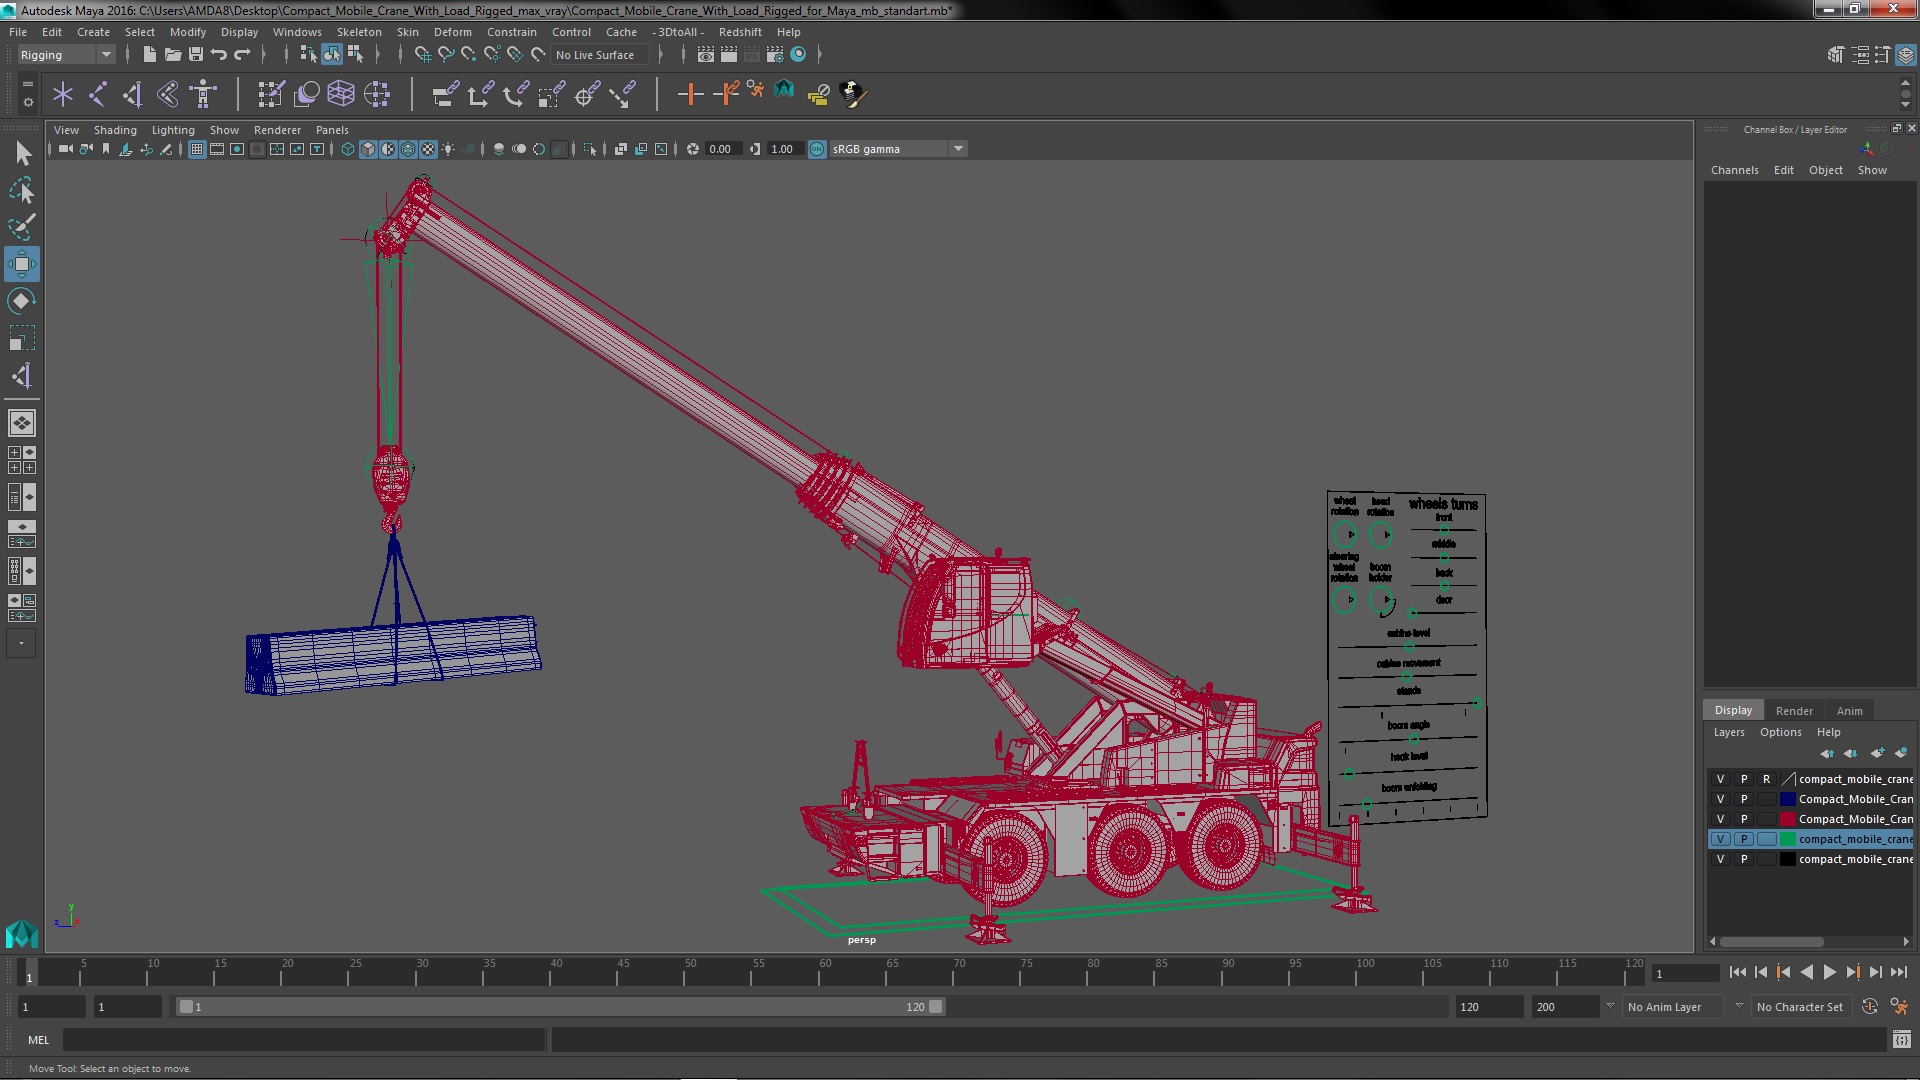The height and width of the screenshot is (1080, 1920).
Task: Activate the Paint Selection tool
Action: (x=21, y=227)
